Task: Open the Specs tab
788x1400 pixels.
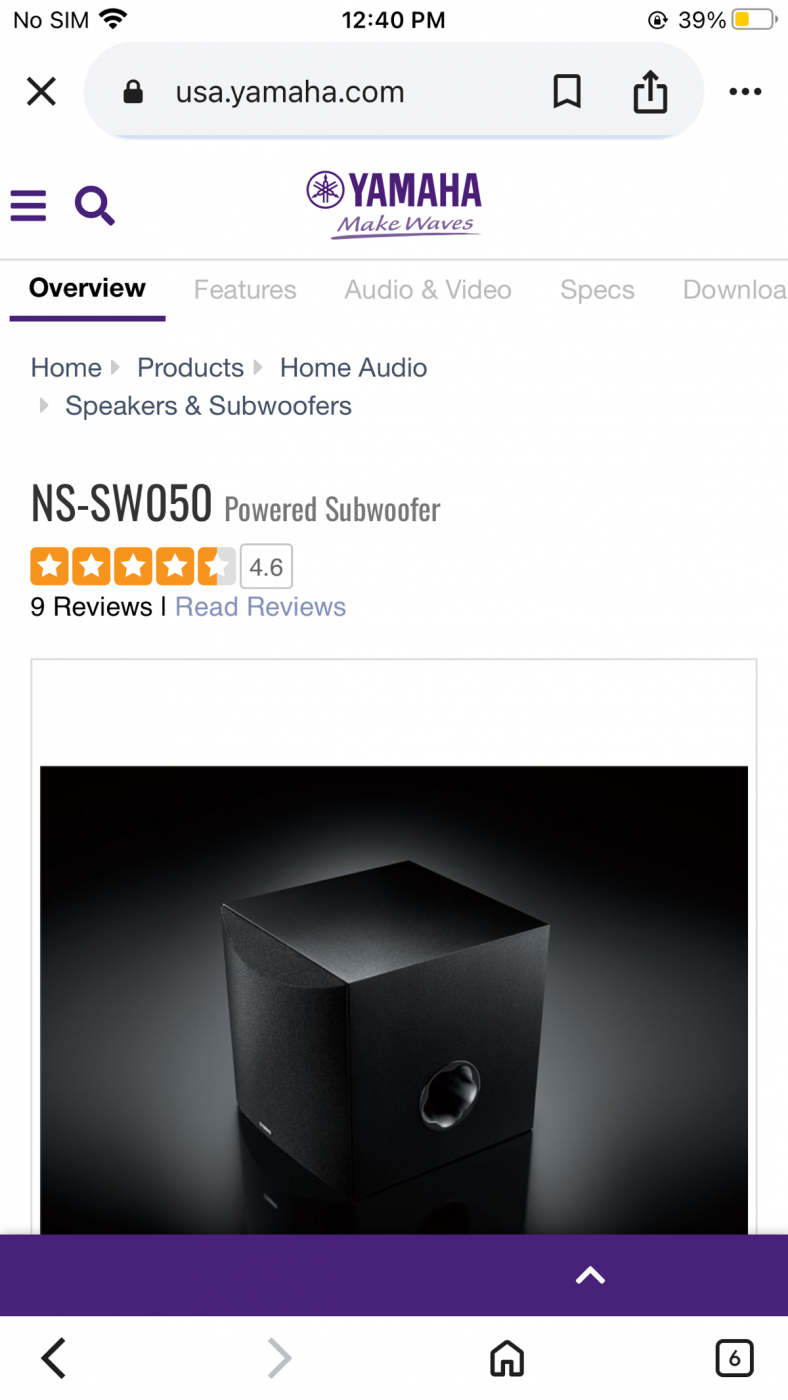Action: (x=597, y=290)
